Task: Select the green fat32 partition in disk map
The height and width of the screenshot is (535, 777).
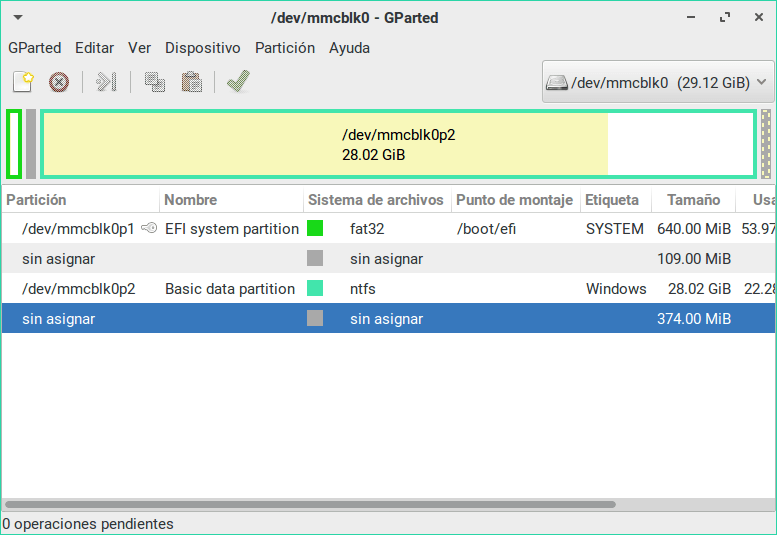Action: click(x=14, y=144)
